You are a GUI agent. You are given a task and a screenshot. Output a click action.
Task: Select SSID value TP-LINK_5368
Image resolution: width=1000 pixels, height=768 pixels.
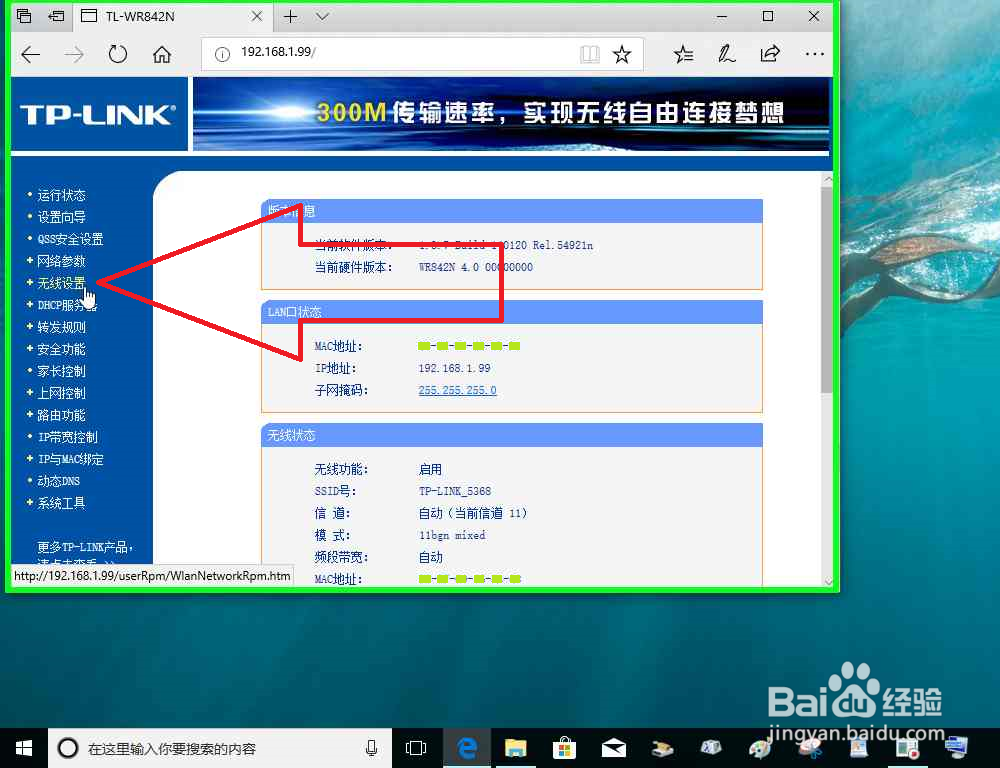coord(455,491)
